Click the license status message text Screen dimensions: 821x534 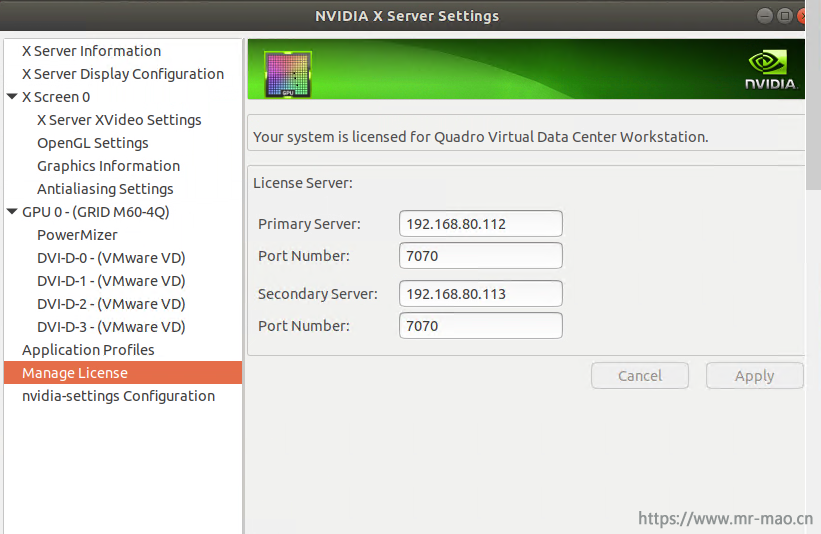(x=481, y=137)
